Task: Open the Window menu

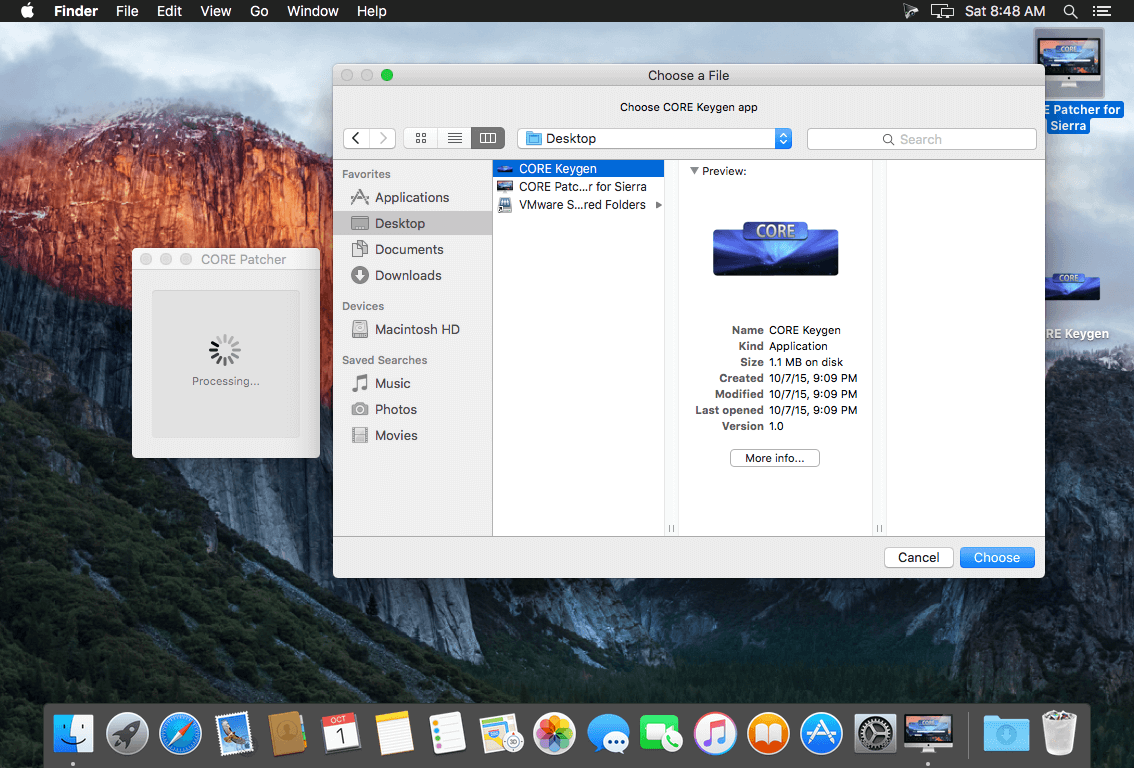Action: tap(312, 11)
